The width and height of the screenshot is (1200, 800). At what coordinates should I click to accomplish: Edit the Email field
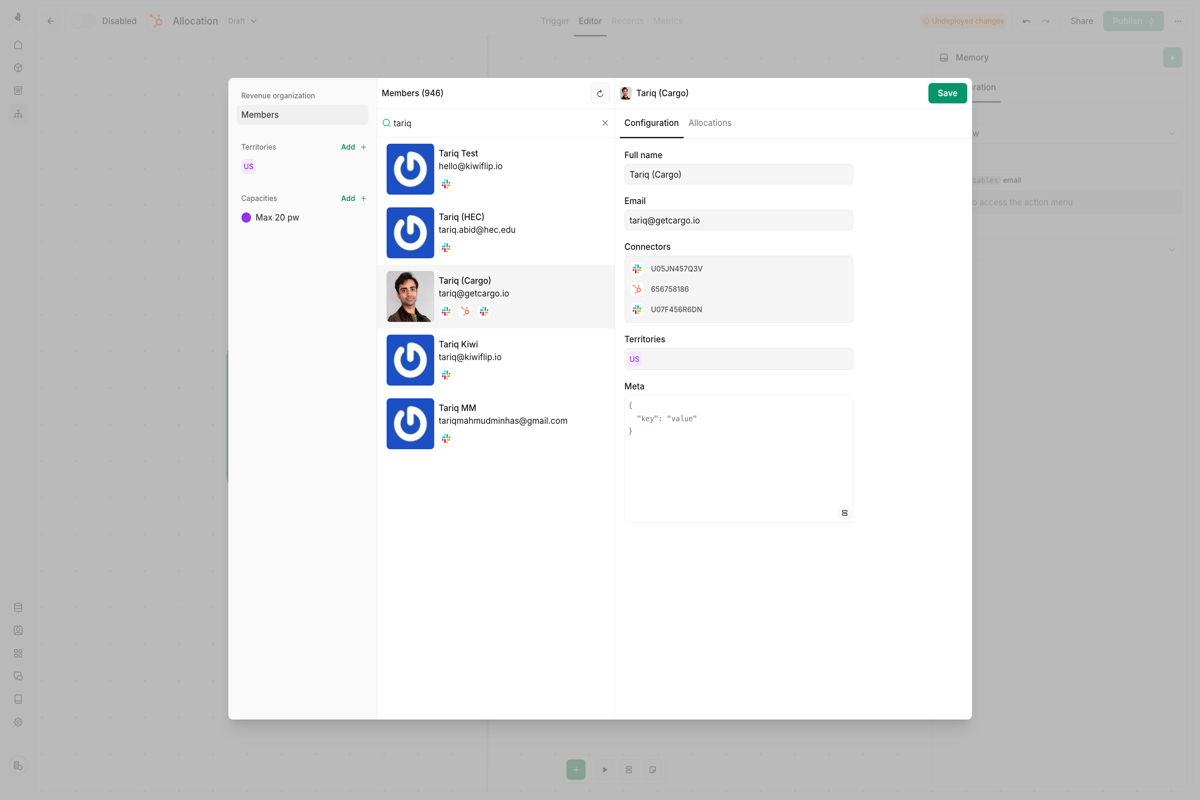click(738, 220)
